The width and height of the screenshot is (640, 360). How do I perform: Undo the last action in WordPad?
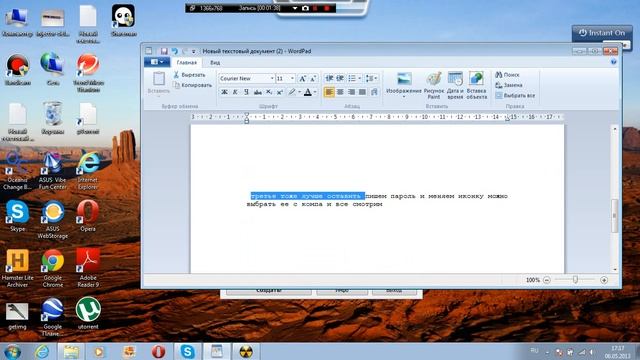pyautogui.click(x=175, y=51)
